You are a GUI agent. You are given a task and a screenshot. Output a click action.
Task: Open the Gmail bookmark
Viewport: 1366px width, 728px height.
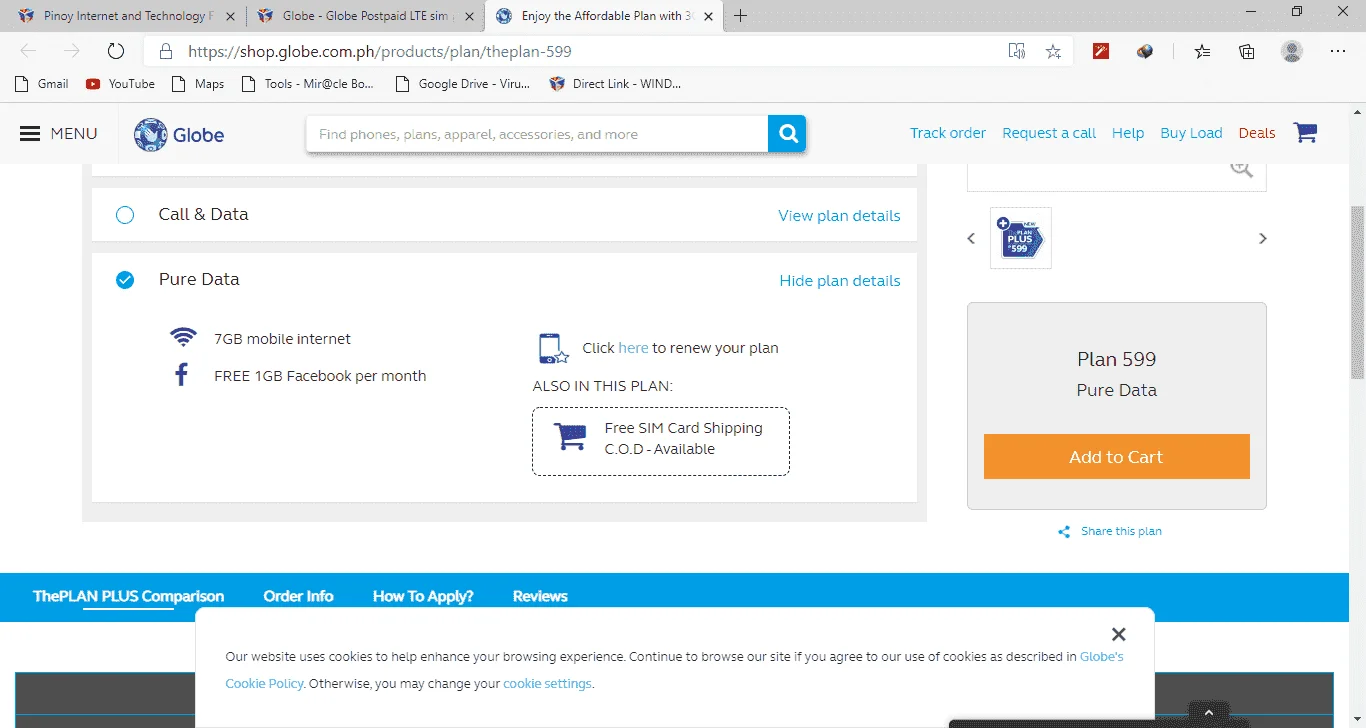click(42, 84)
